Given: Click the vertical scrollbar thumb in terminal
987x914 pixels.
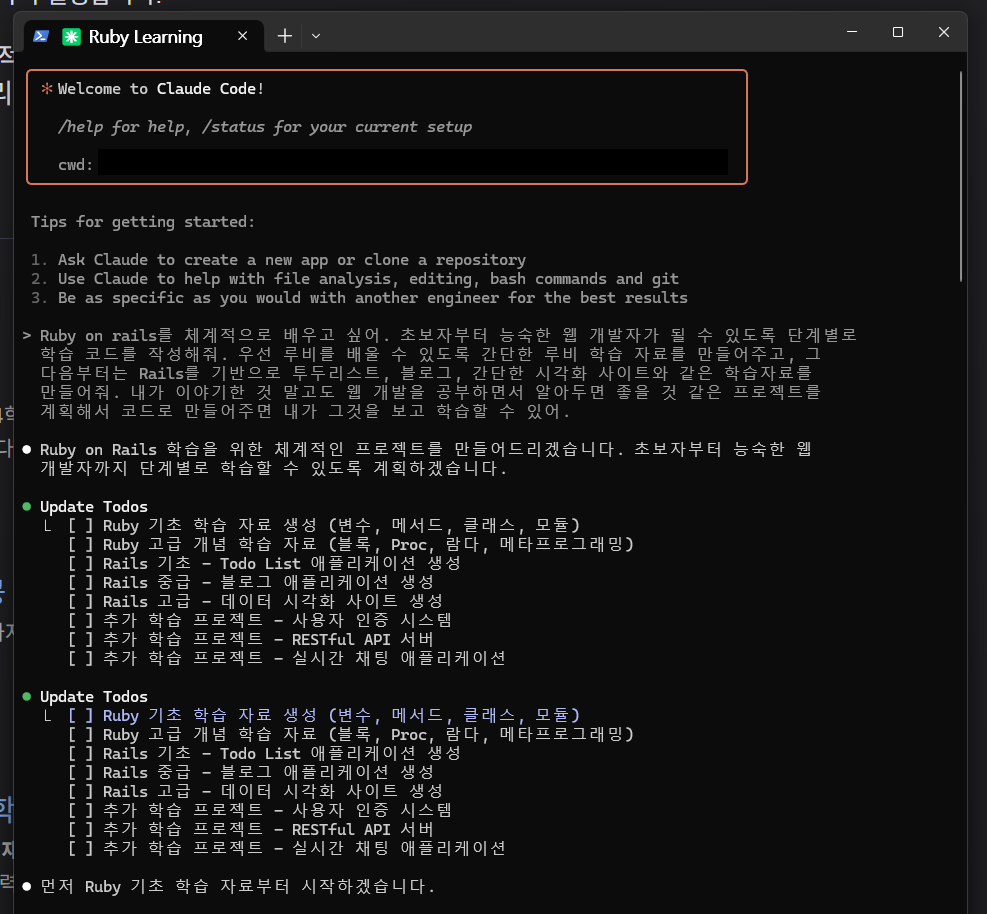Looking at the screenshot, I should point(961,176).
